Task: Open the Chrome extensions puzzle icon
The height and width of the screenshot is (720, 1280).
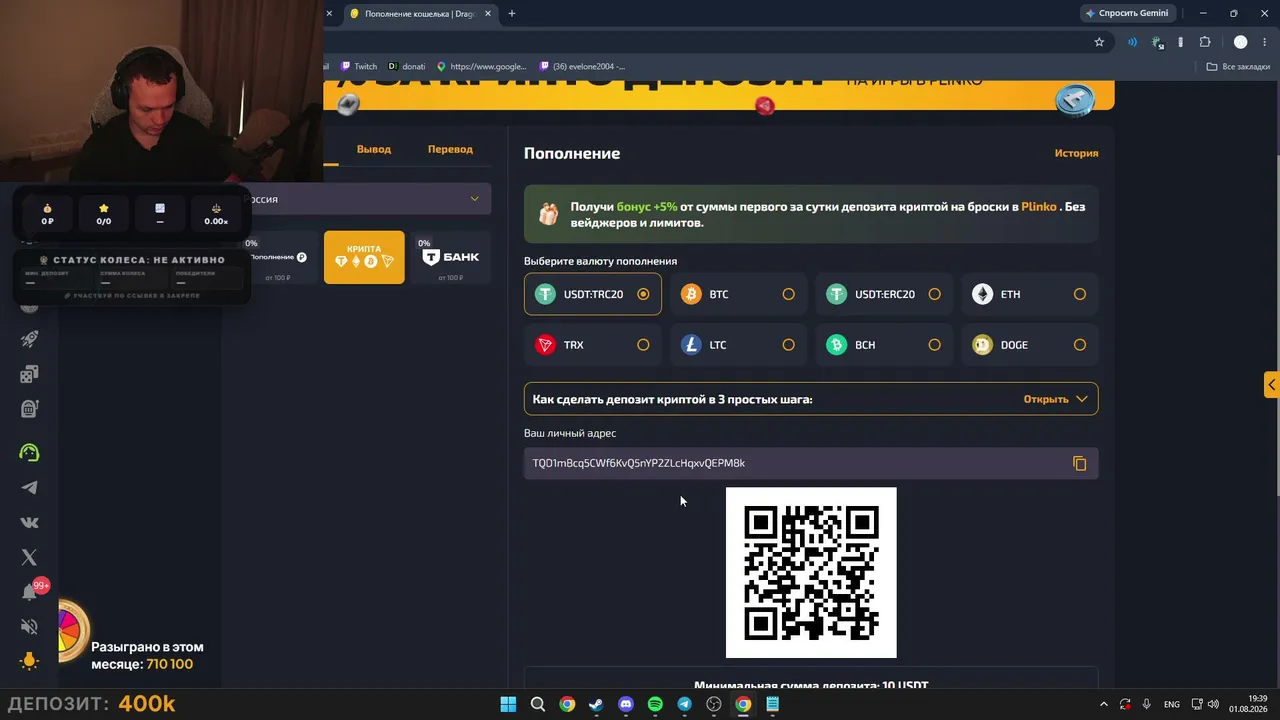Action: coord(1204,42)
